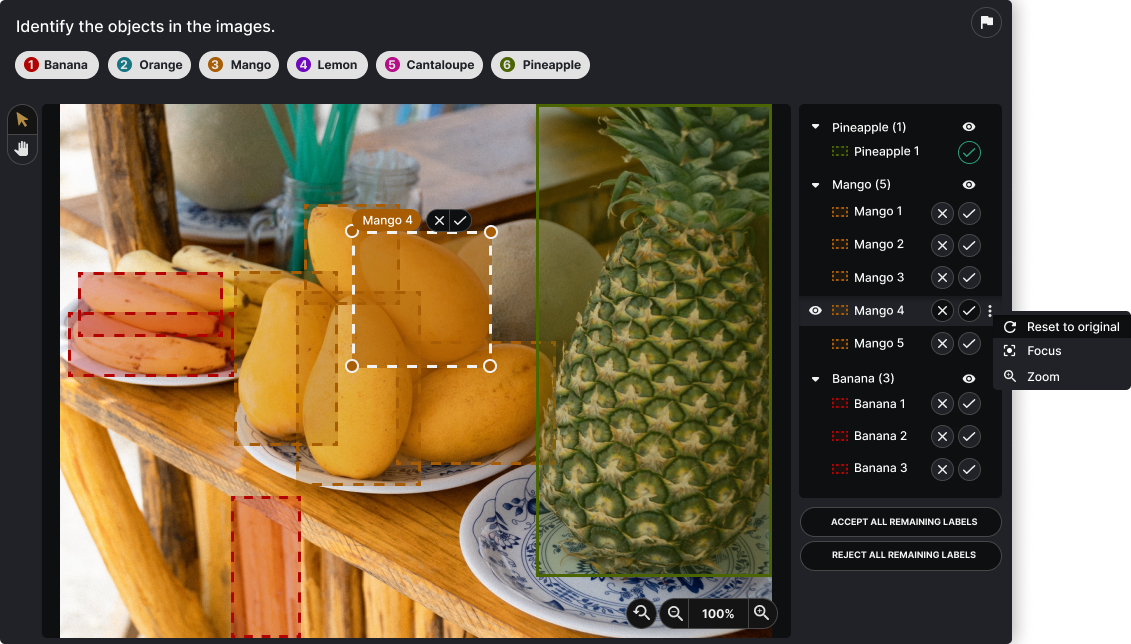Toggle visibility of the Banana group
The height and width of the screenshot is (644, 1131).
(x=969, y=379)
